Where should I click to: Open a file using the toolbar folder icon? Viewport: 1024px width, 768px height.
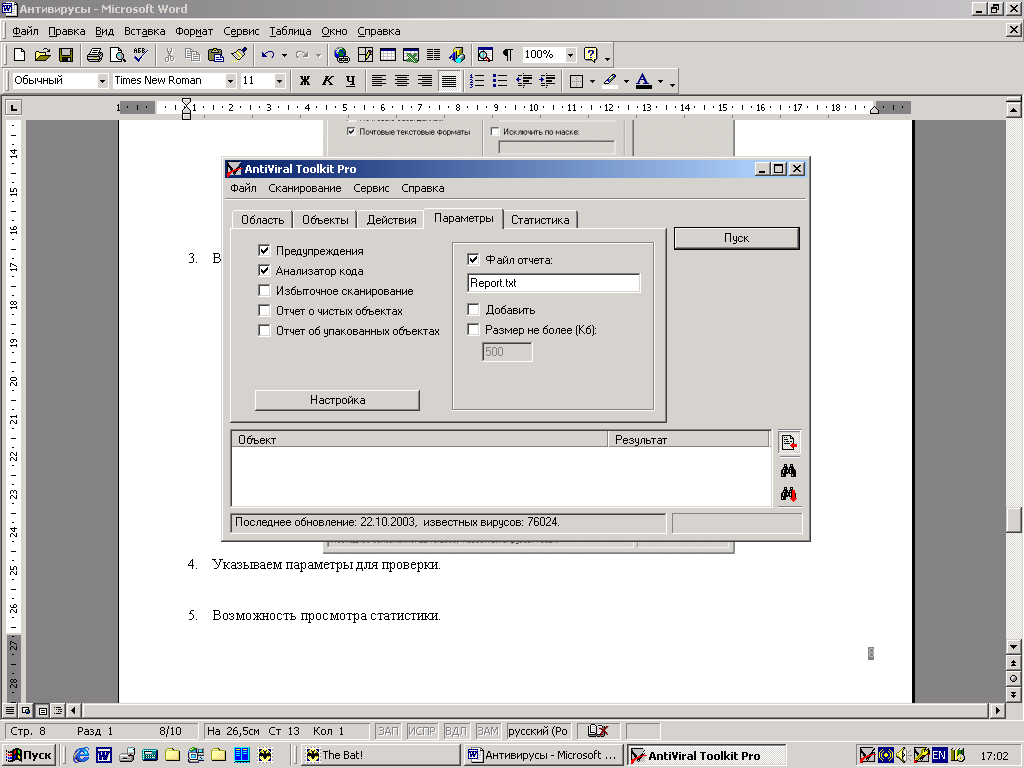pyautogui.click(x=42, y=55)
